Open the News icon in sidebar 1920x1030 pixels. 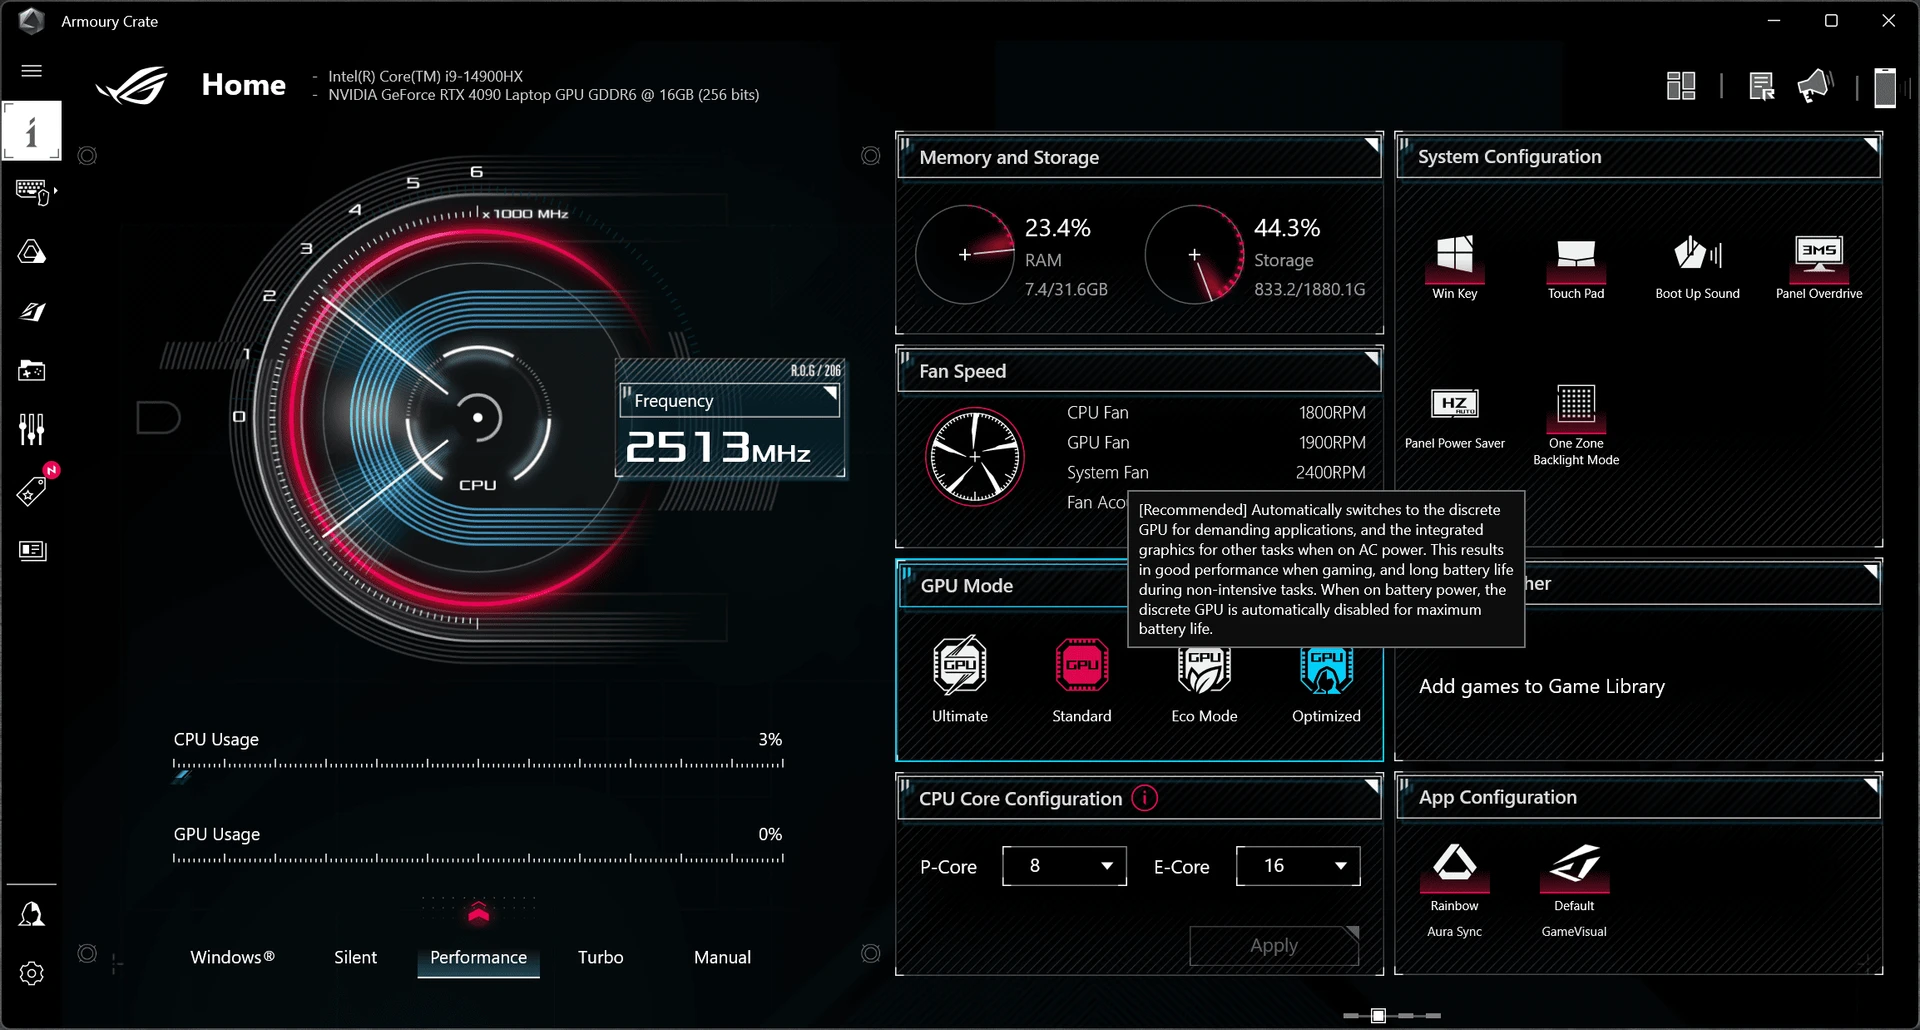pos(32,551)
